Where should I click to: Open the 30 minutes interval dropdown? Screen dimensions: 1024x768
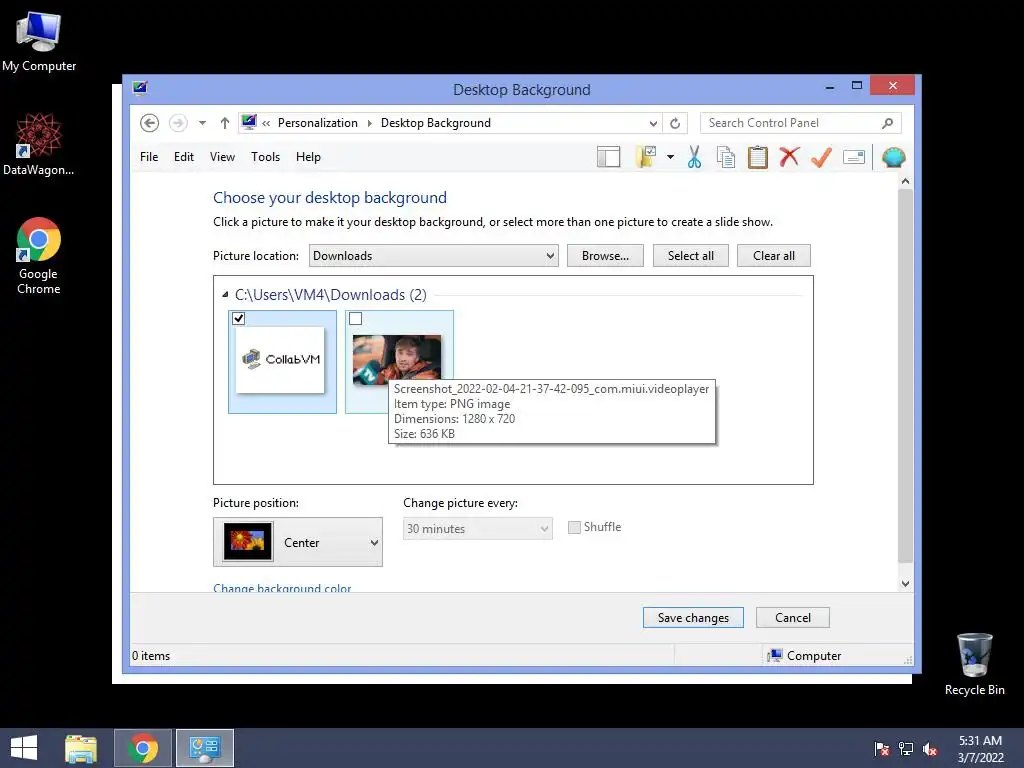click(x=477, y=528)
